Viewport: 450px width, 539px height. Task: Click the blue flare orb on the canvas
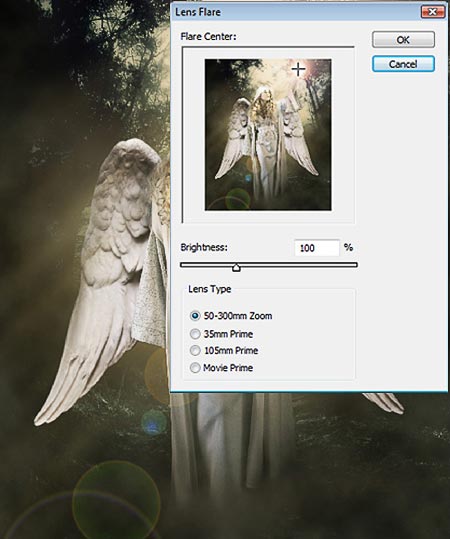click(154, 422)
